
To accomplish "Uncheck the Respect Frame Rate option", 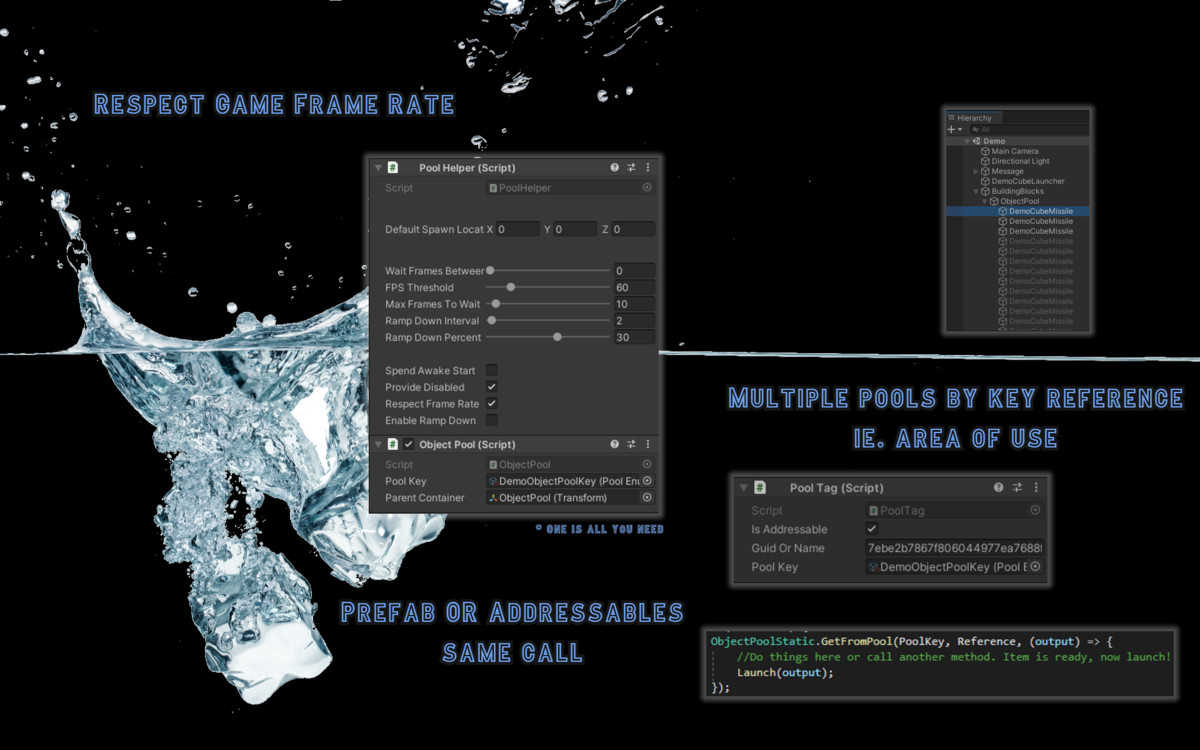I will tap(491, 404).
